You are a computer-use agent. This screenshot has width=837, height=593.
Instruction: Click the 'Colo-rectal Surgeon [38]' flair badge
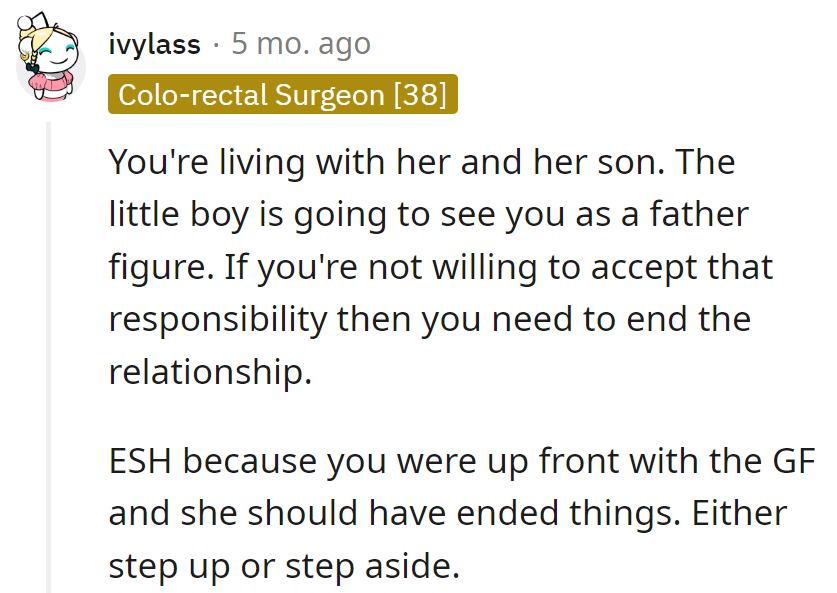[x=283, y=94]
